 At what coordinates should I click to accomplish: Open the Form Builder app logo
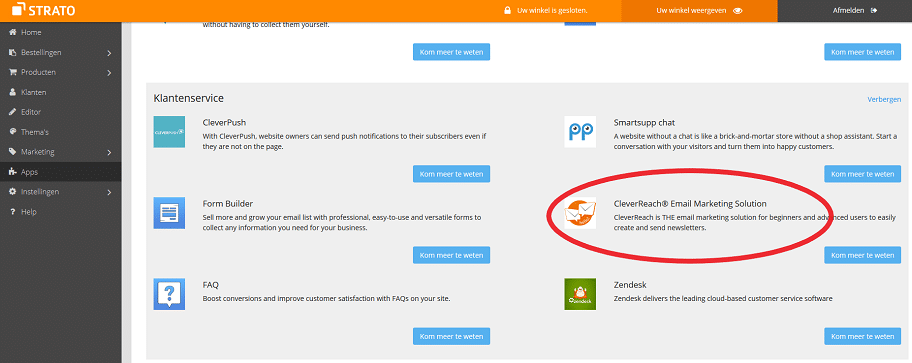click(x=169, y=213)
